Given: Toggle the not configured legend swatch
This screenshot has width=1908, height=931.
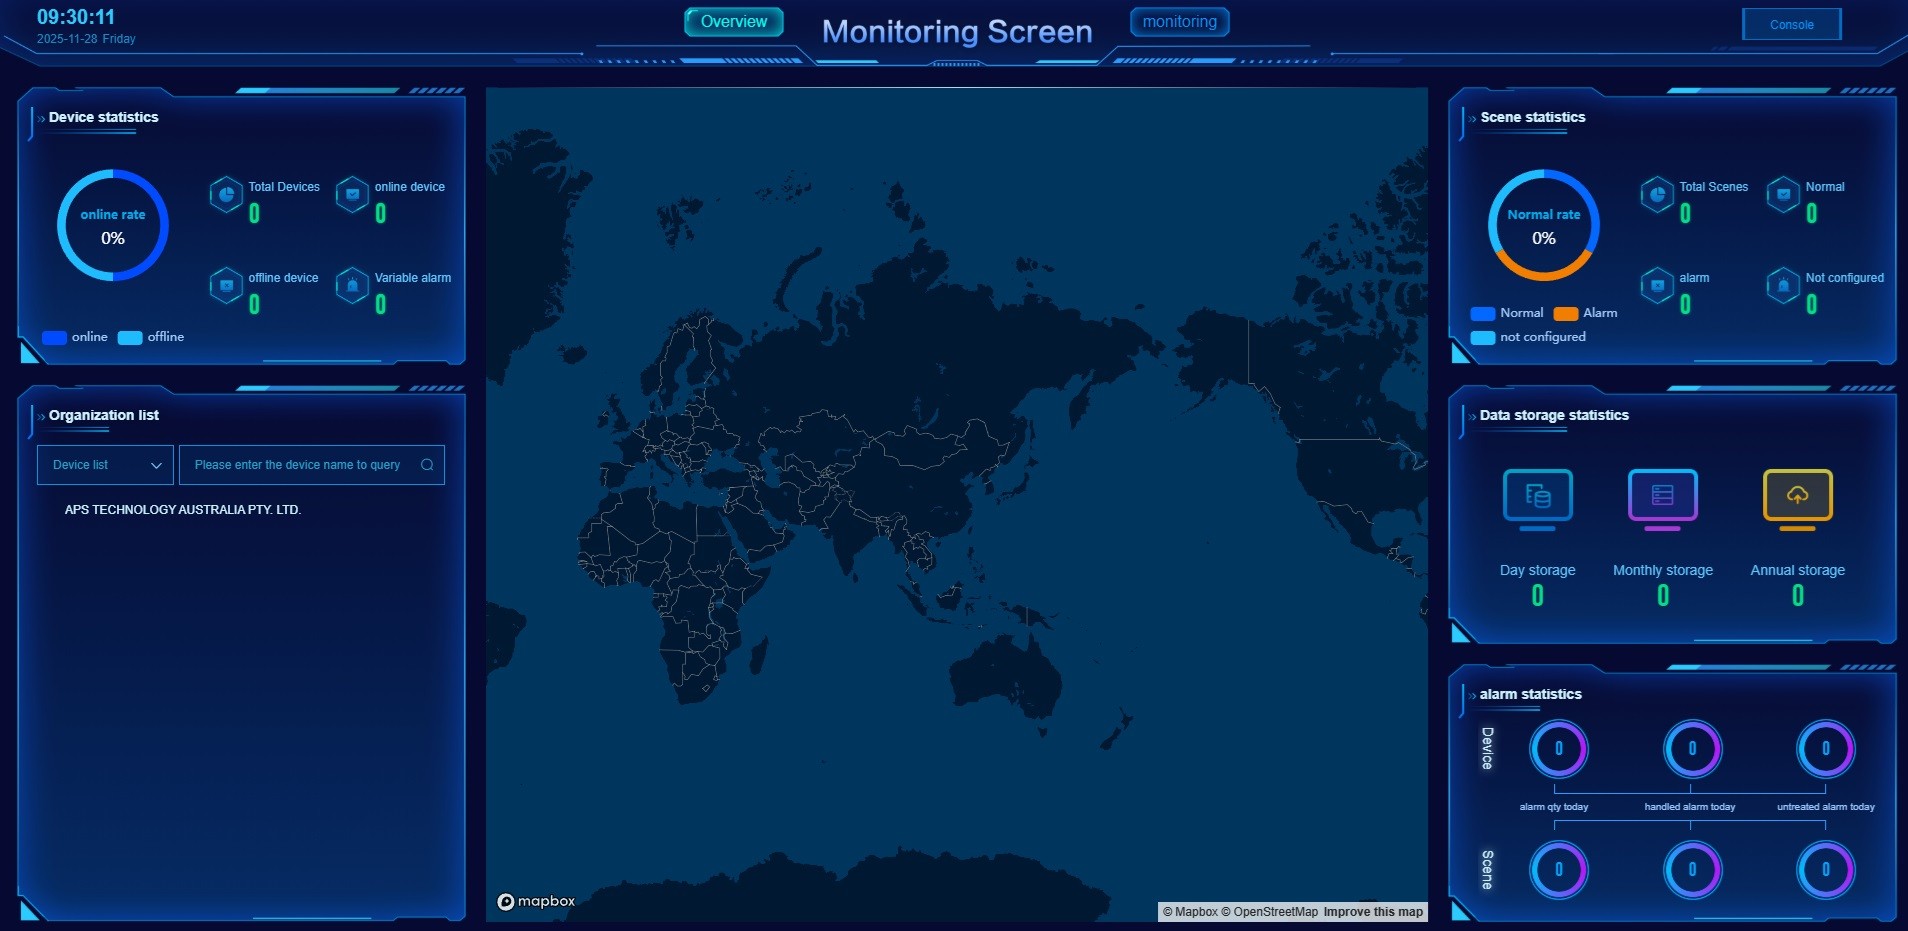Looking at the screenshot, I should point(1483,338).
